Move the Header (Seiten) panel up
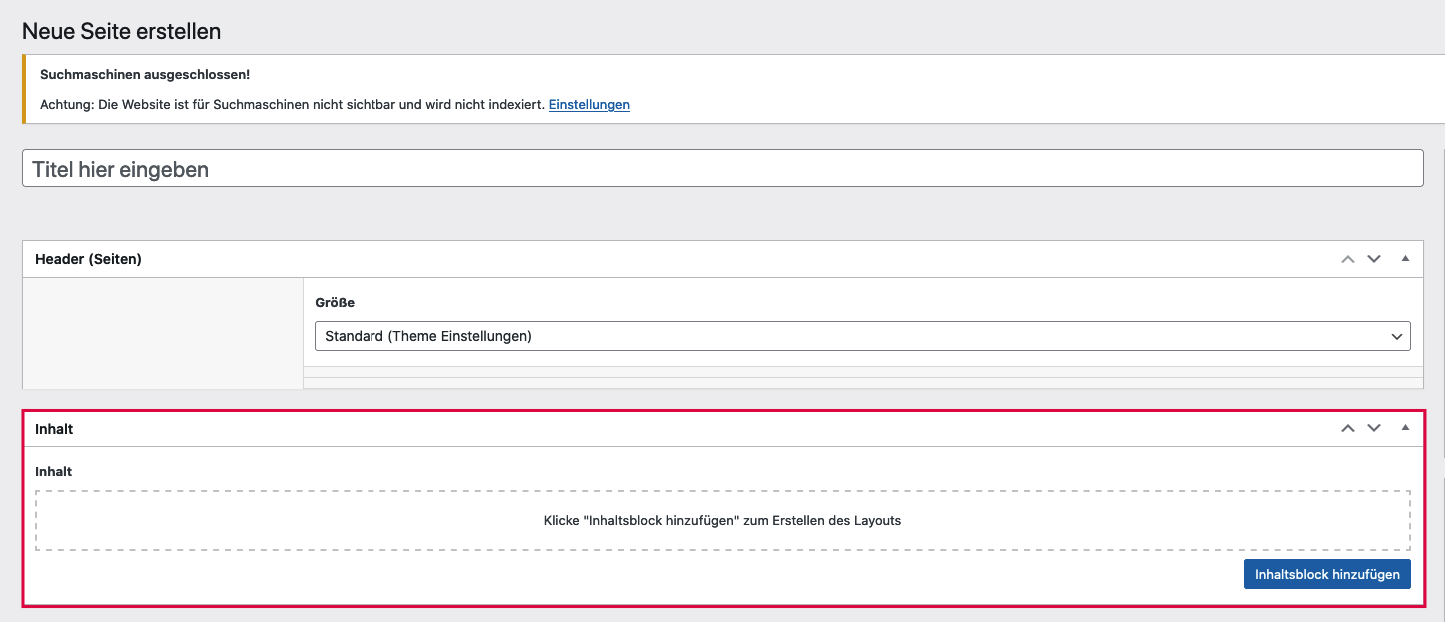Viewport: 1445px width, 622px height. [x=1347, y=259]
